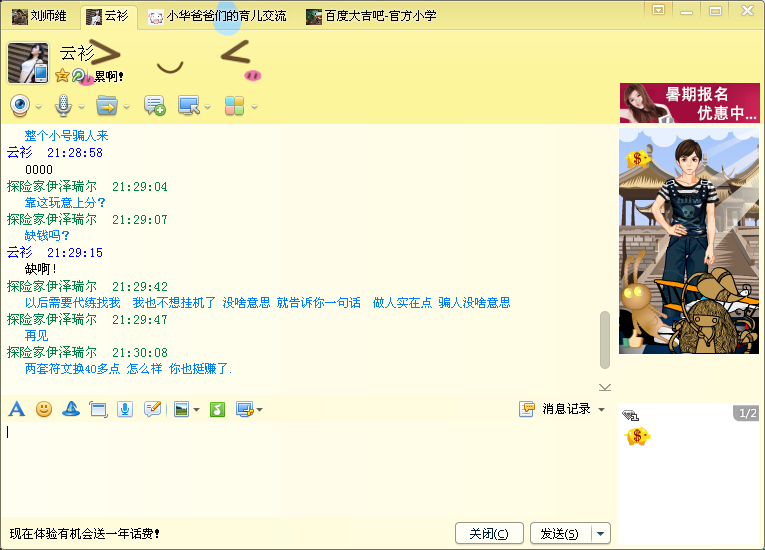Switch to the 刘师维 chat tab

tap(40, 16)
